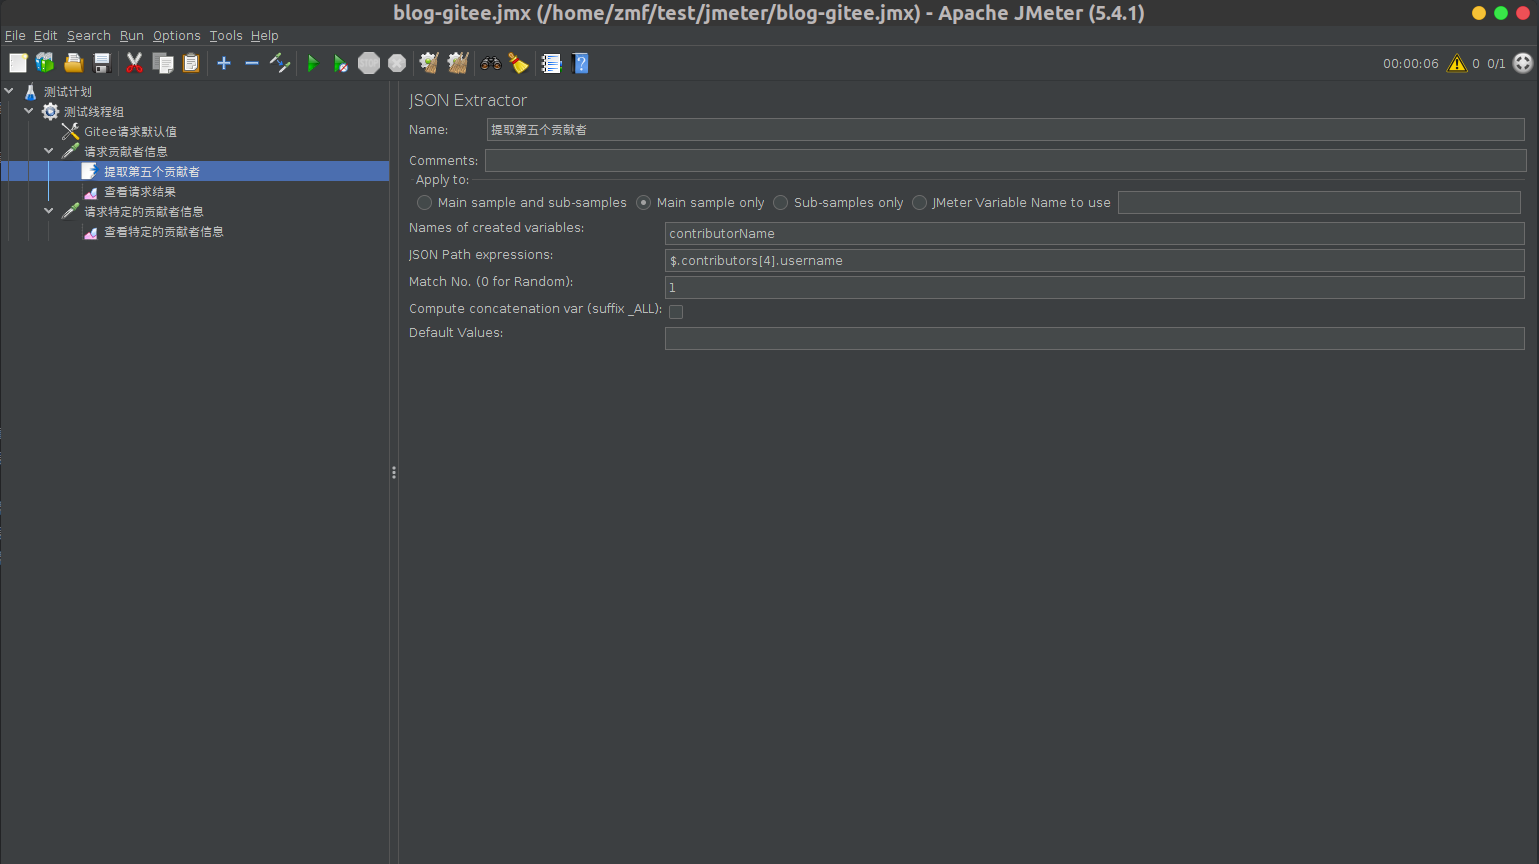Click the green maximize window button
The image size is (1539, 864).
click(x=1501, y=13)
